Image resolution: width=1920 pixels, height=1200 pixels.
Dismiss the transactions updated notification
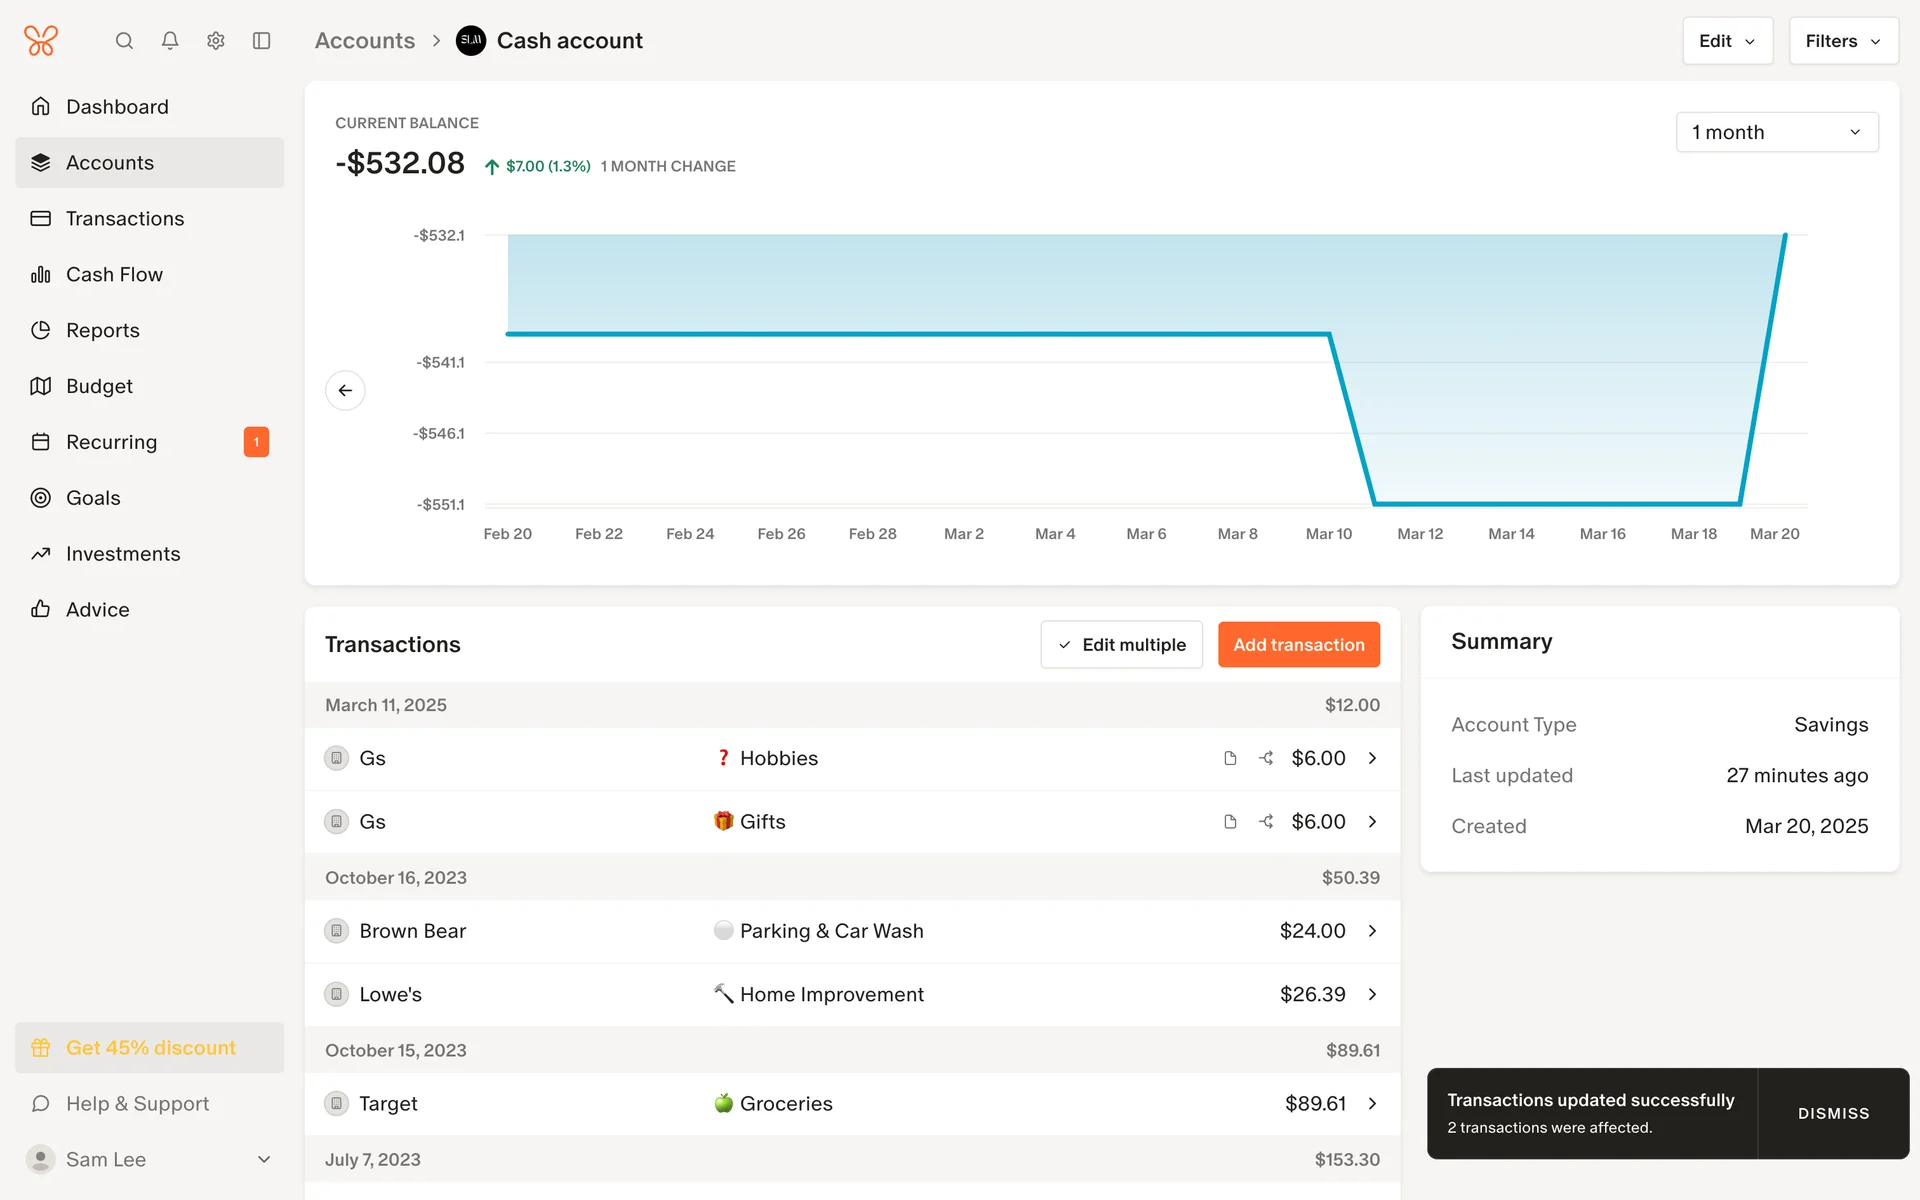tap(1832, 1113)
